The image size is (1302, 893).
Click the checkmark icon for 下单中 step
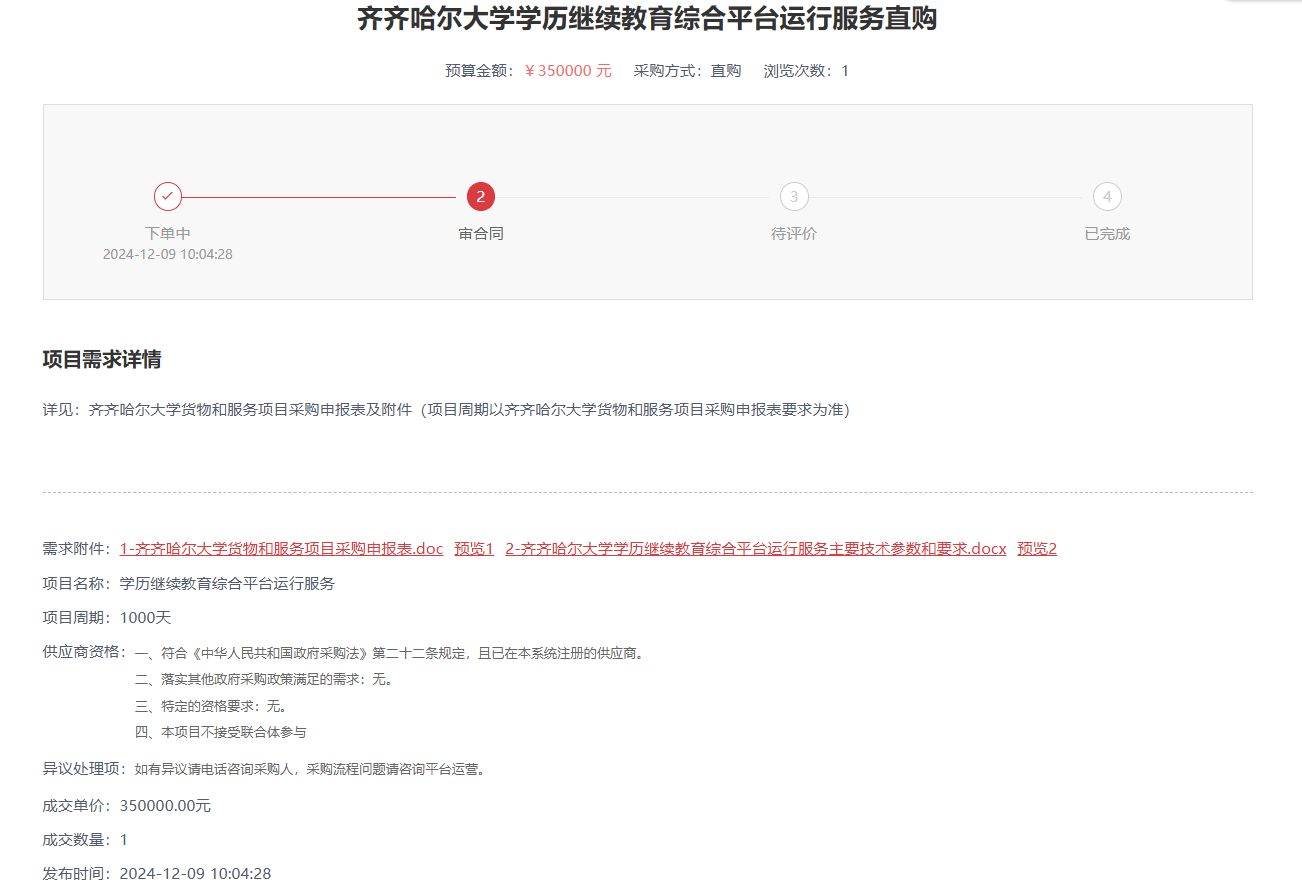(168, 197)
